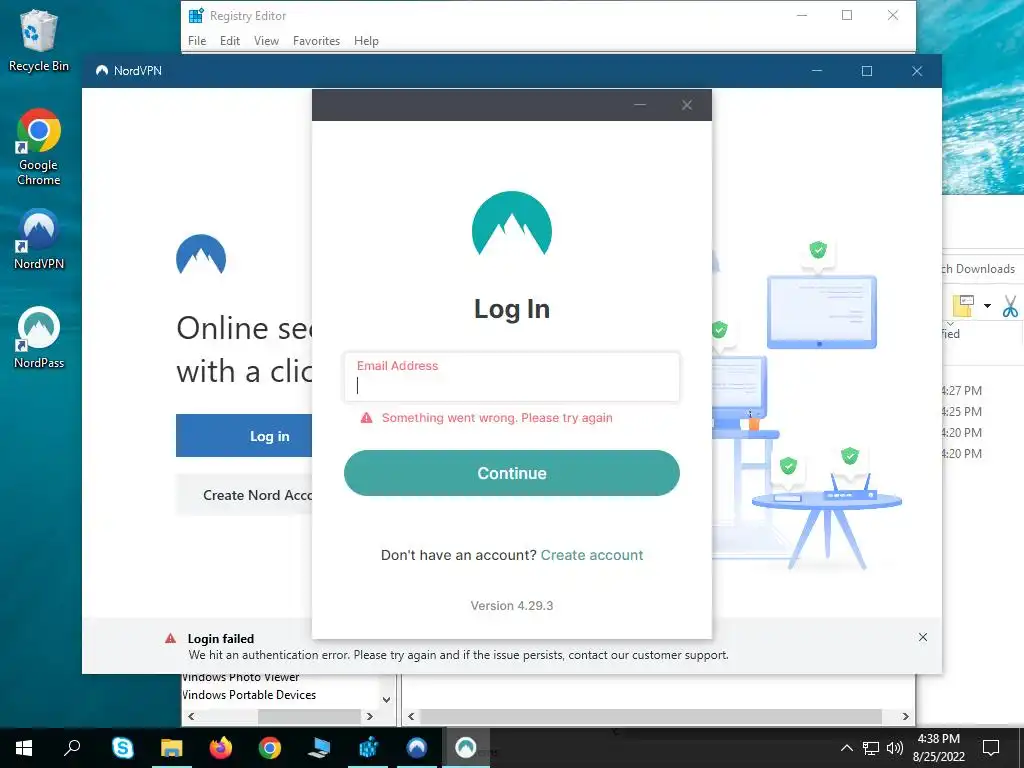Screen dimensions: 1024x768
Task: Click the clock showing 4:38 PM
Action: [938, 739]
